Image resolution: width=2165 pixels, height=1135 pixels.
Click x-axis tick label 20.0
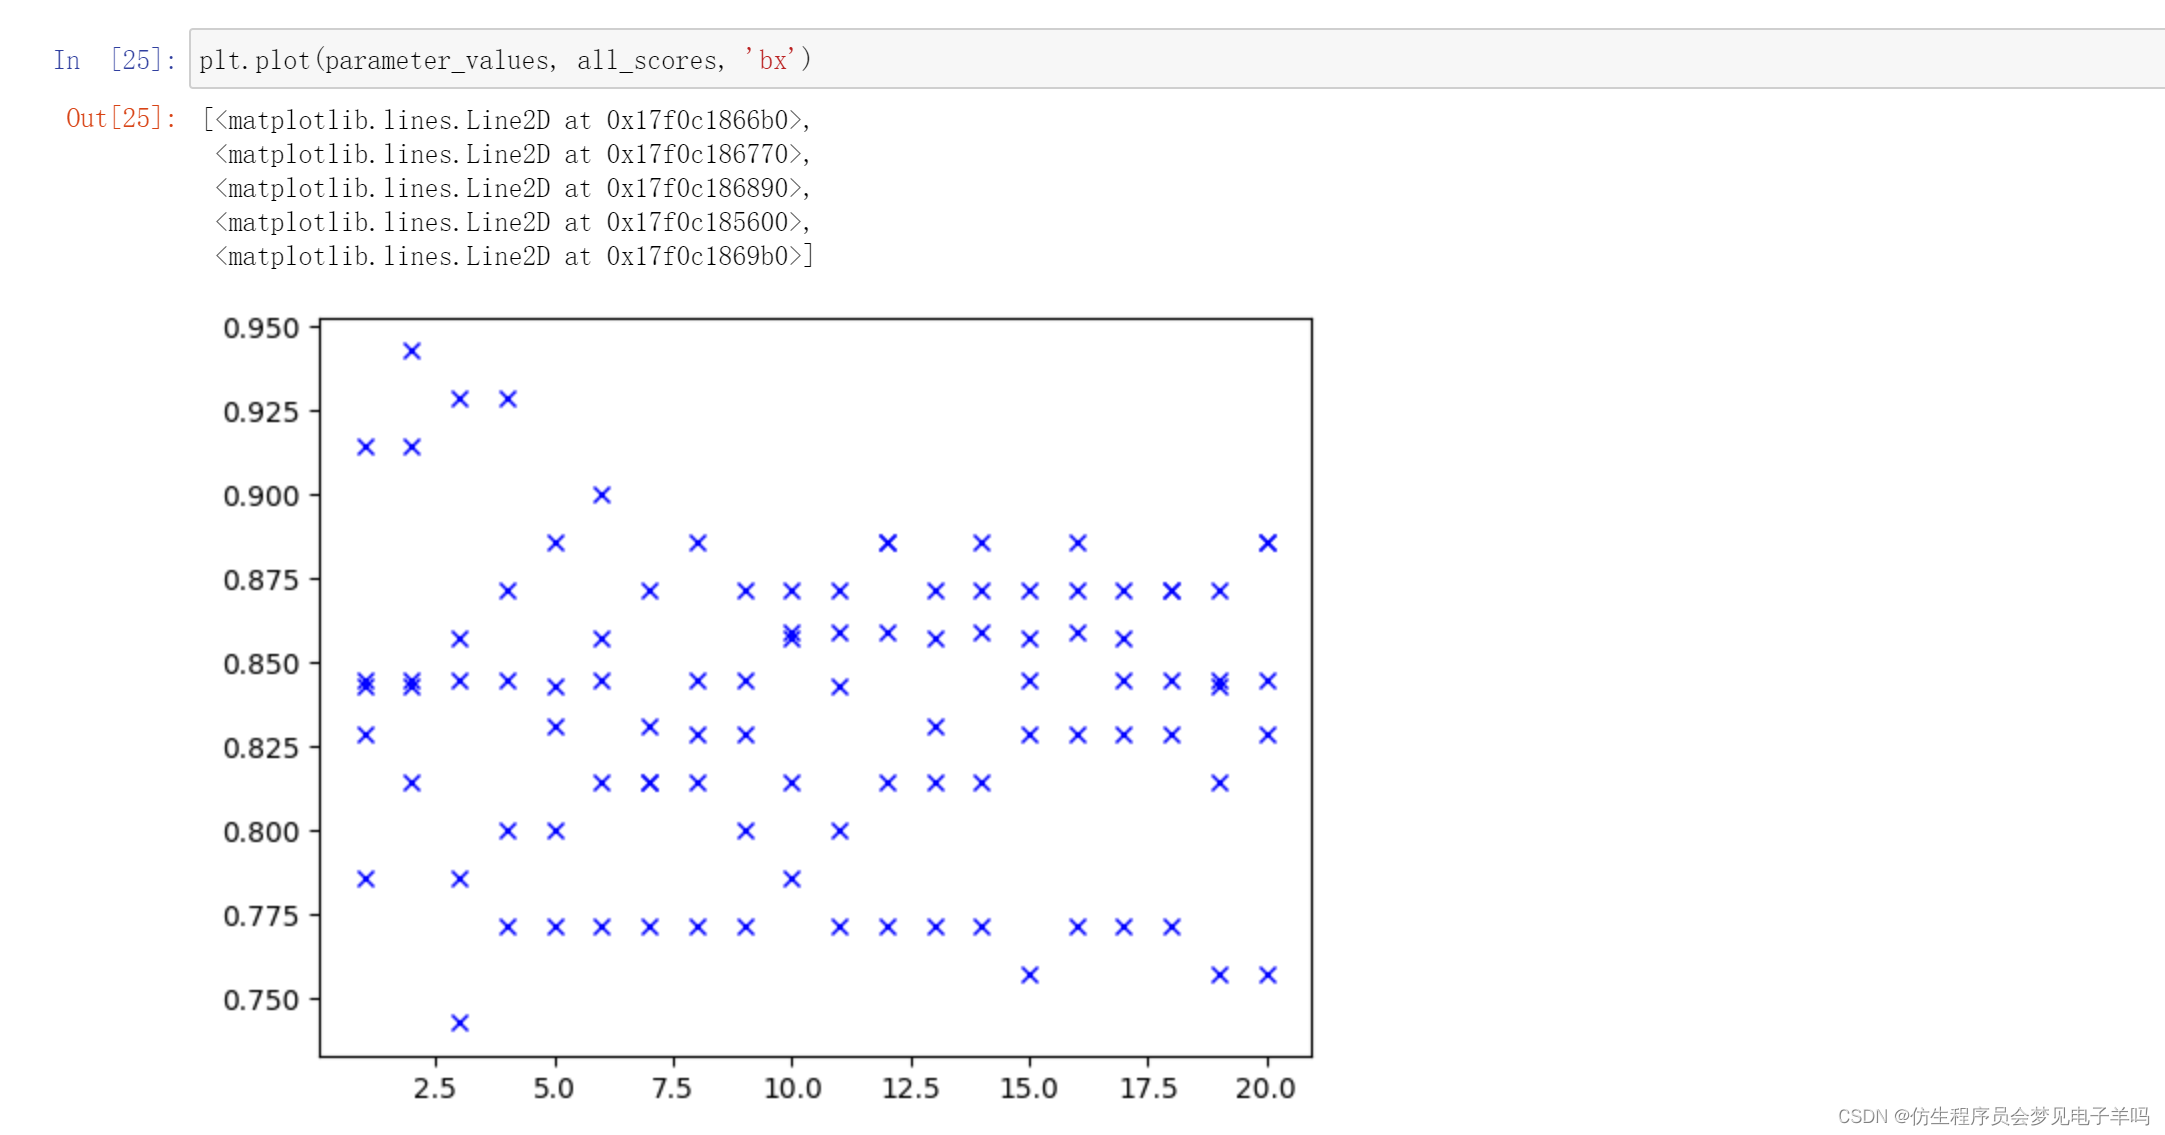[1266, 1088]
